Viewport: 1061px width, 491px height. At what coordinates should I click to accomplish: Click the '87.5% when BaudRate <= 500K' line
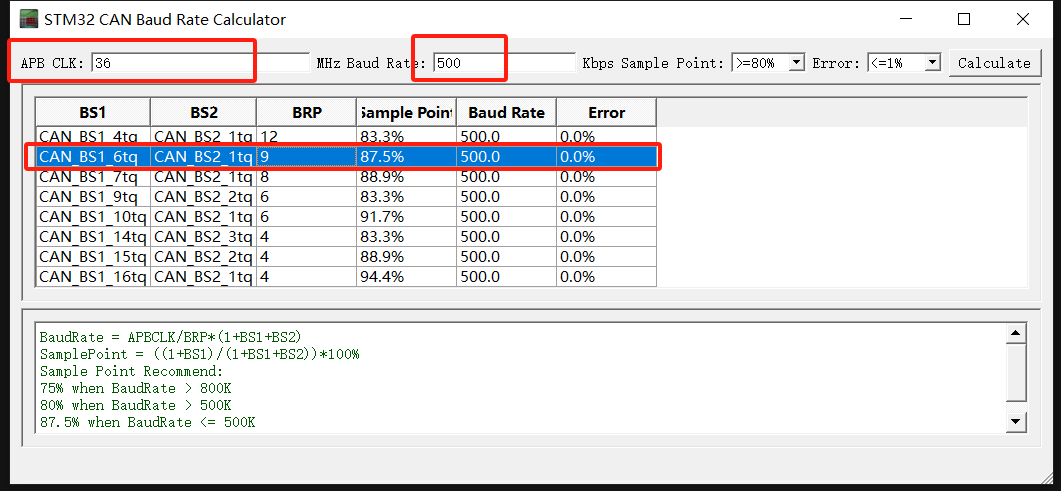tap(148, 423)
